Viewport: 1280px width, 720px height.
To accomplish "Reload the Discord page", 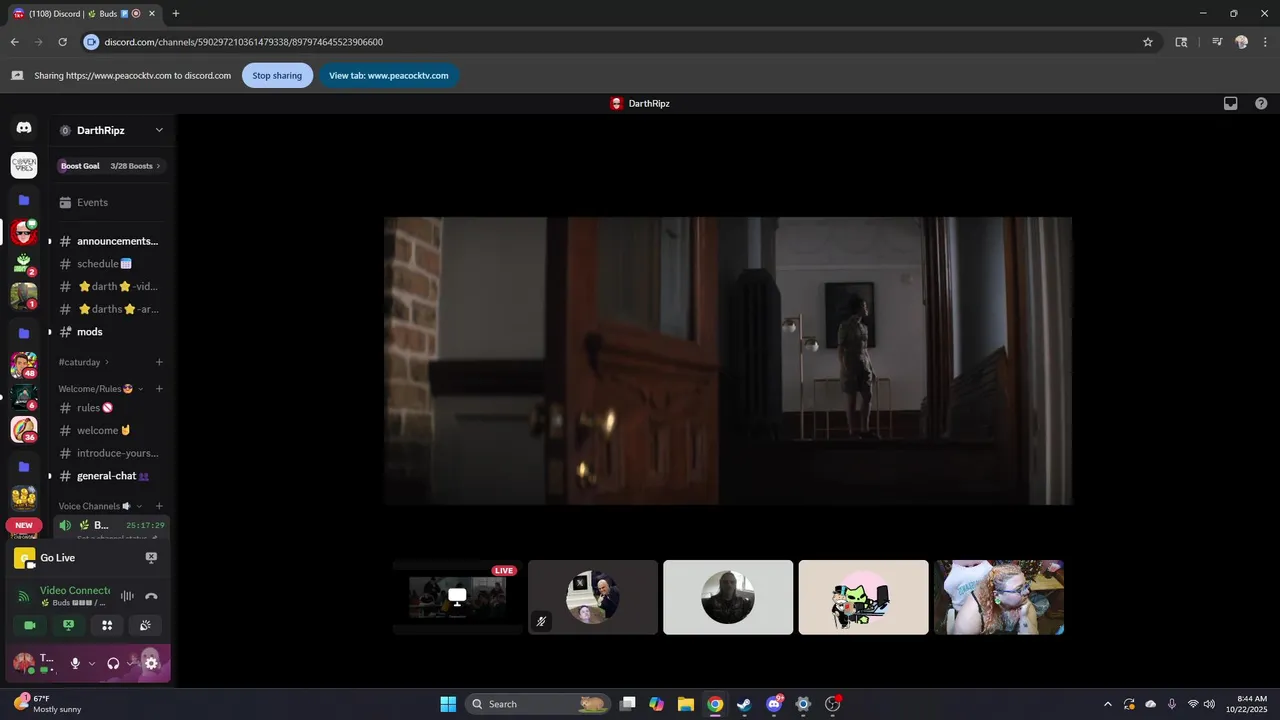I will pyautogui.click(x=62, y=42).
